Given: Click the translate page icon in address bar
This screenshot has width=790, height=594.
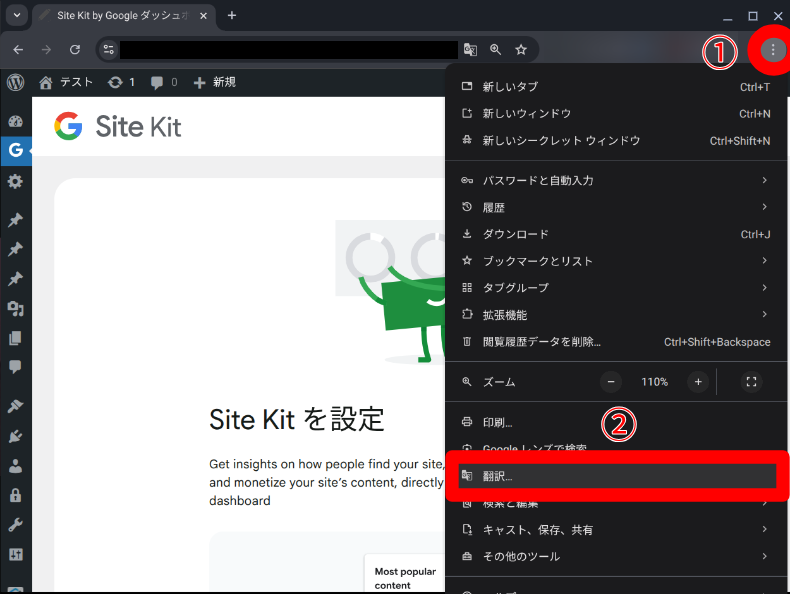Looking at the screenshot, I should 470,49.
